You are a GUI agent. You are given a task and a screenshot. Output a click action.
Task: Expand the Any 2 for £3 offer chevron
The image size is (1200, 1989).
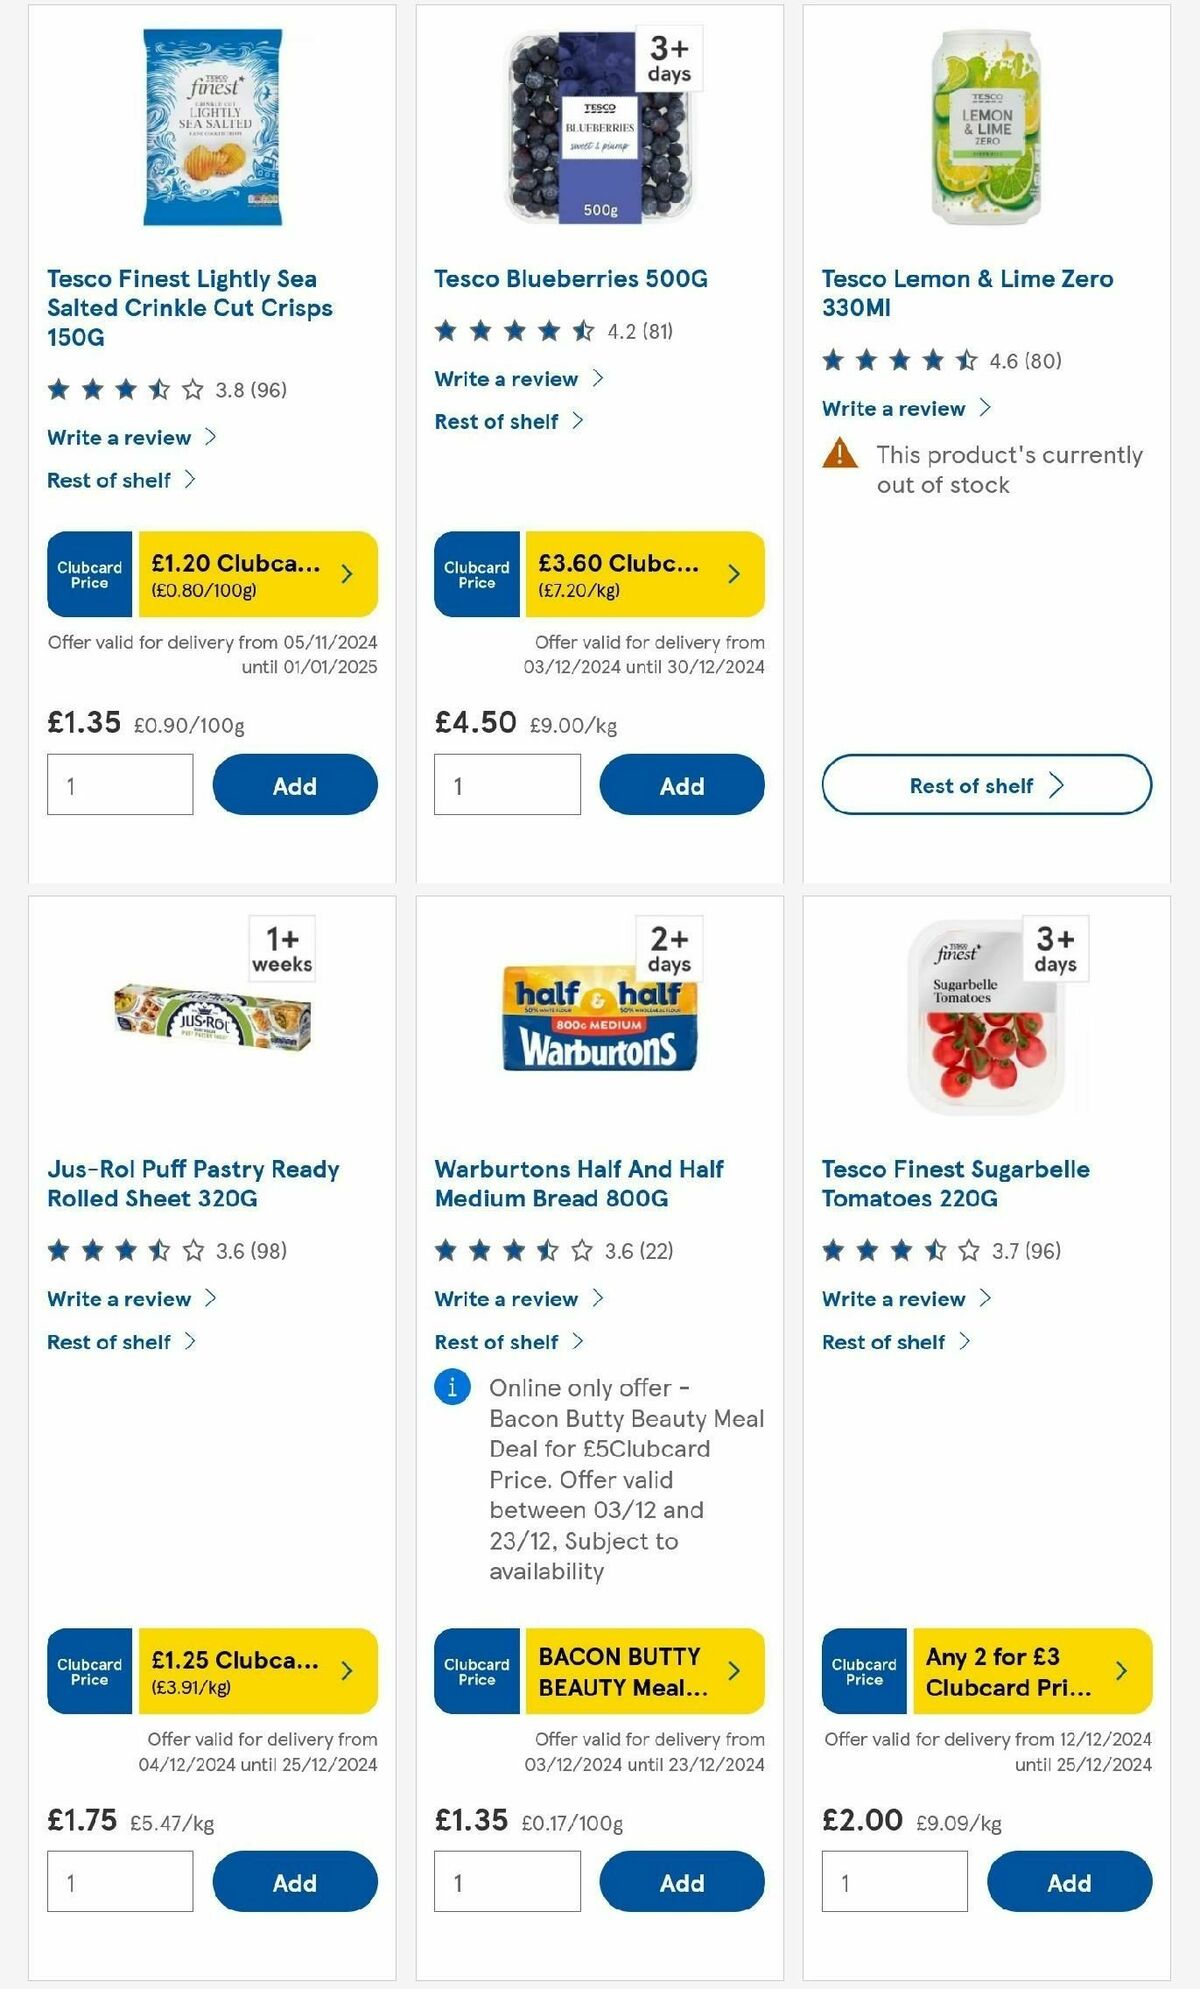click(1122, 1671)
